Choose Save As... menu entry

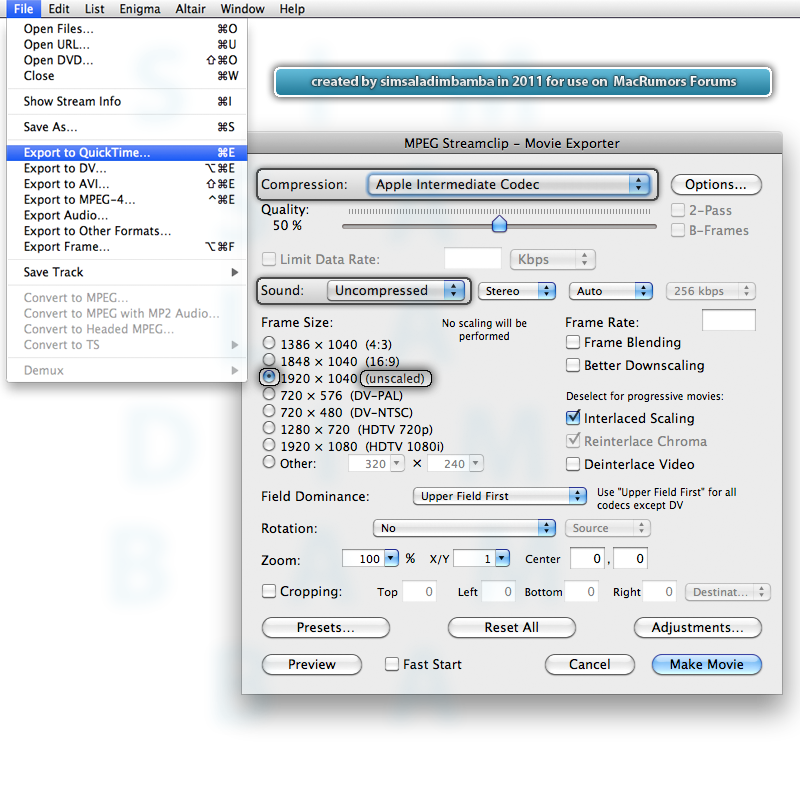pos(127,127)
